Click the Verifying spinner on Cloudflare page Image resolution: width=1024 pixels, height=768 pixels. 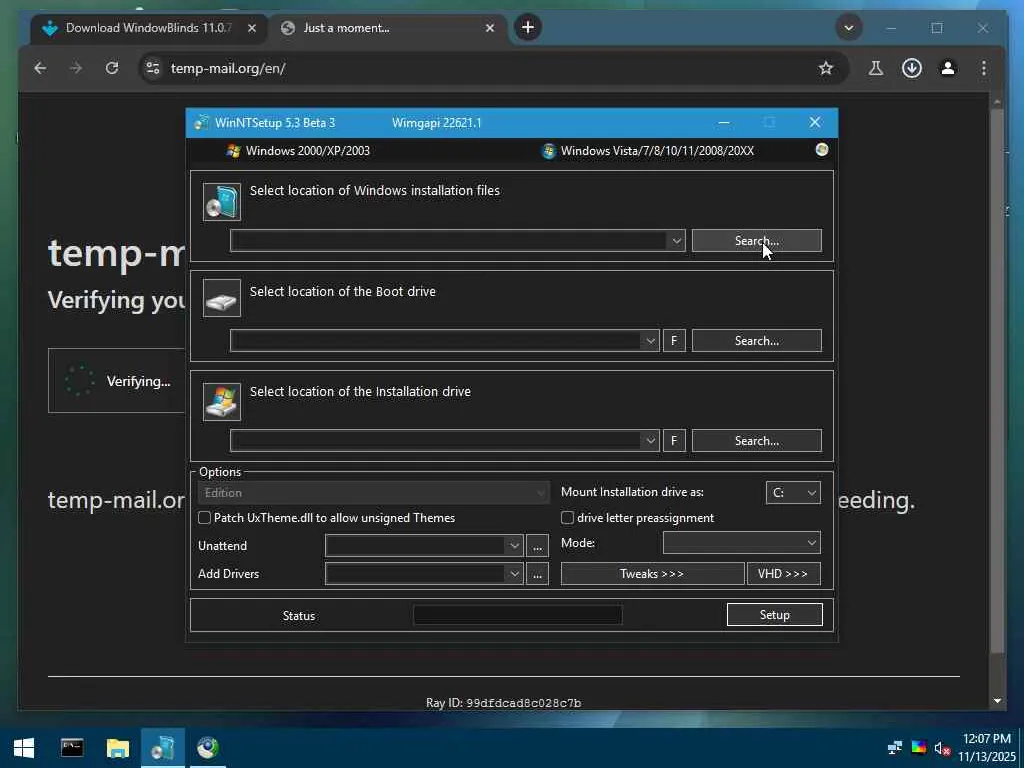point(80,381)
